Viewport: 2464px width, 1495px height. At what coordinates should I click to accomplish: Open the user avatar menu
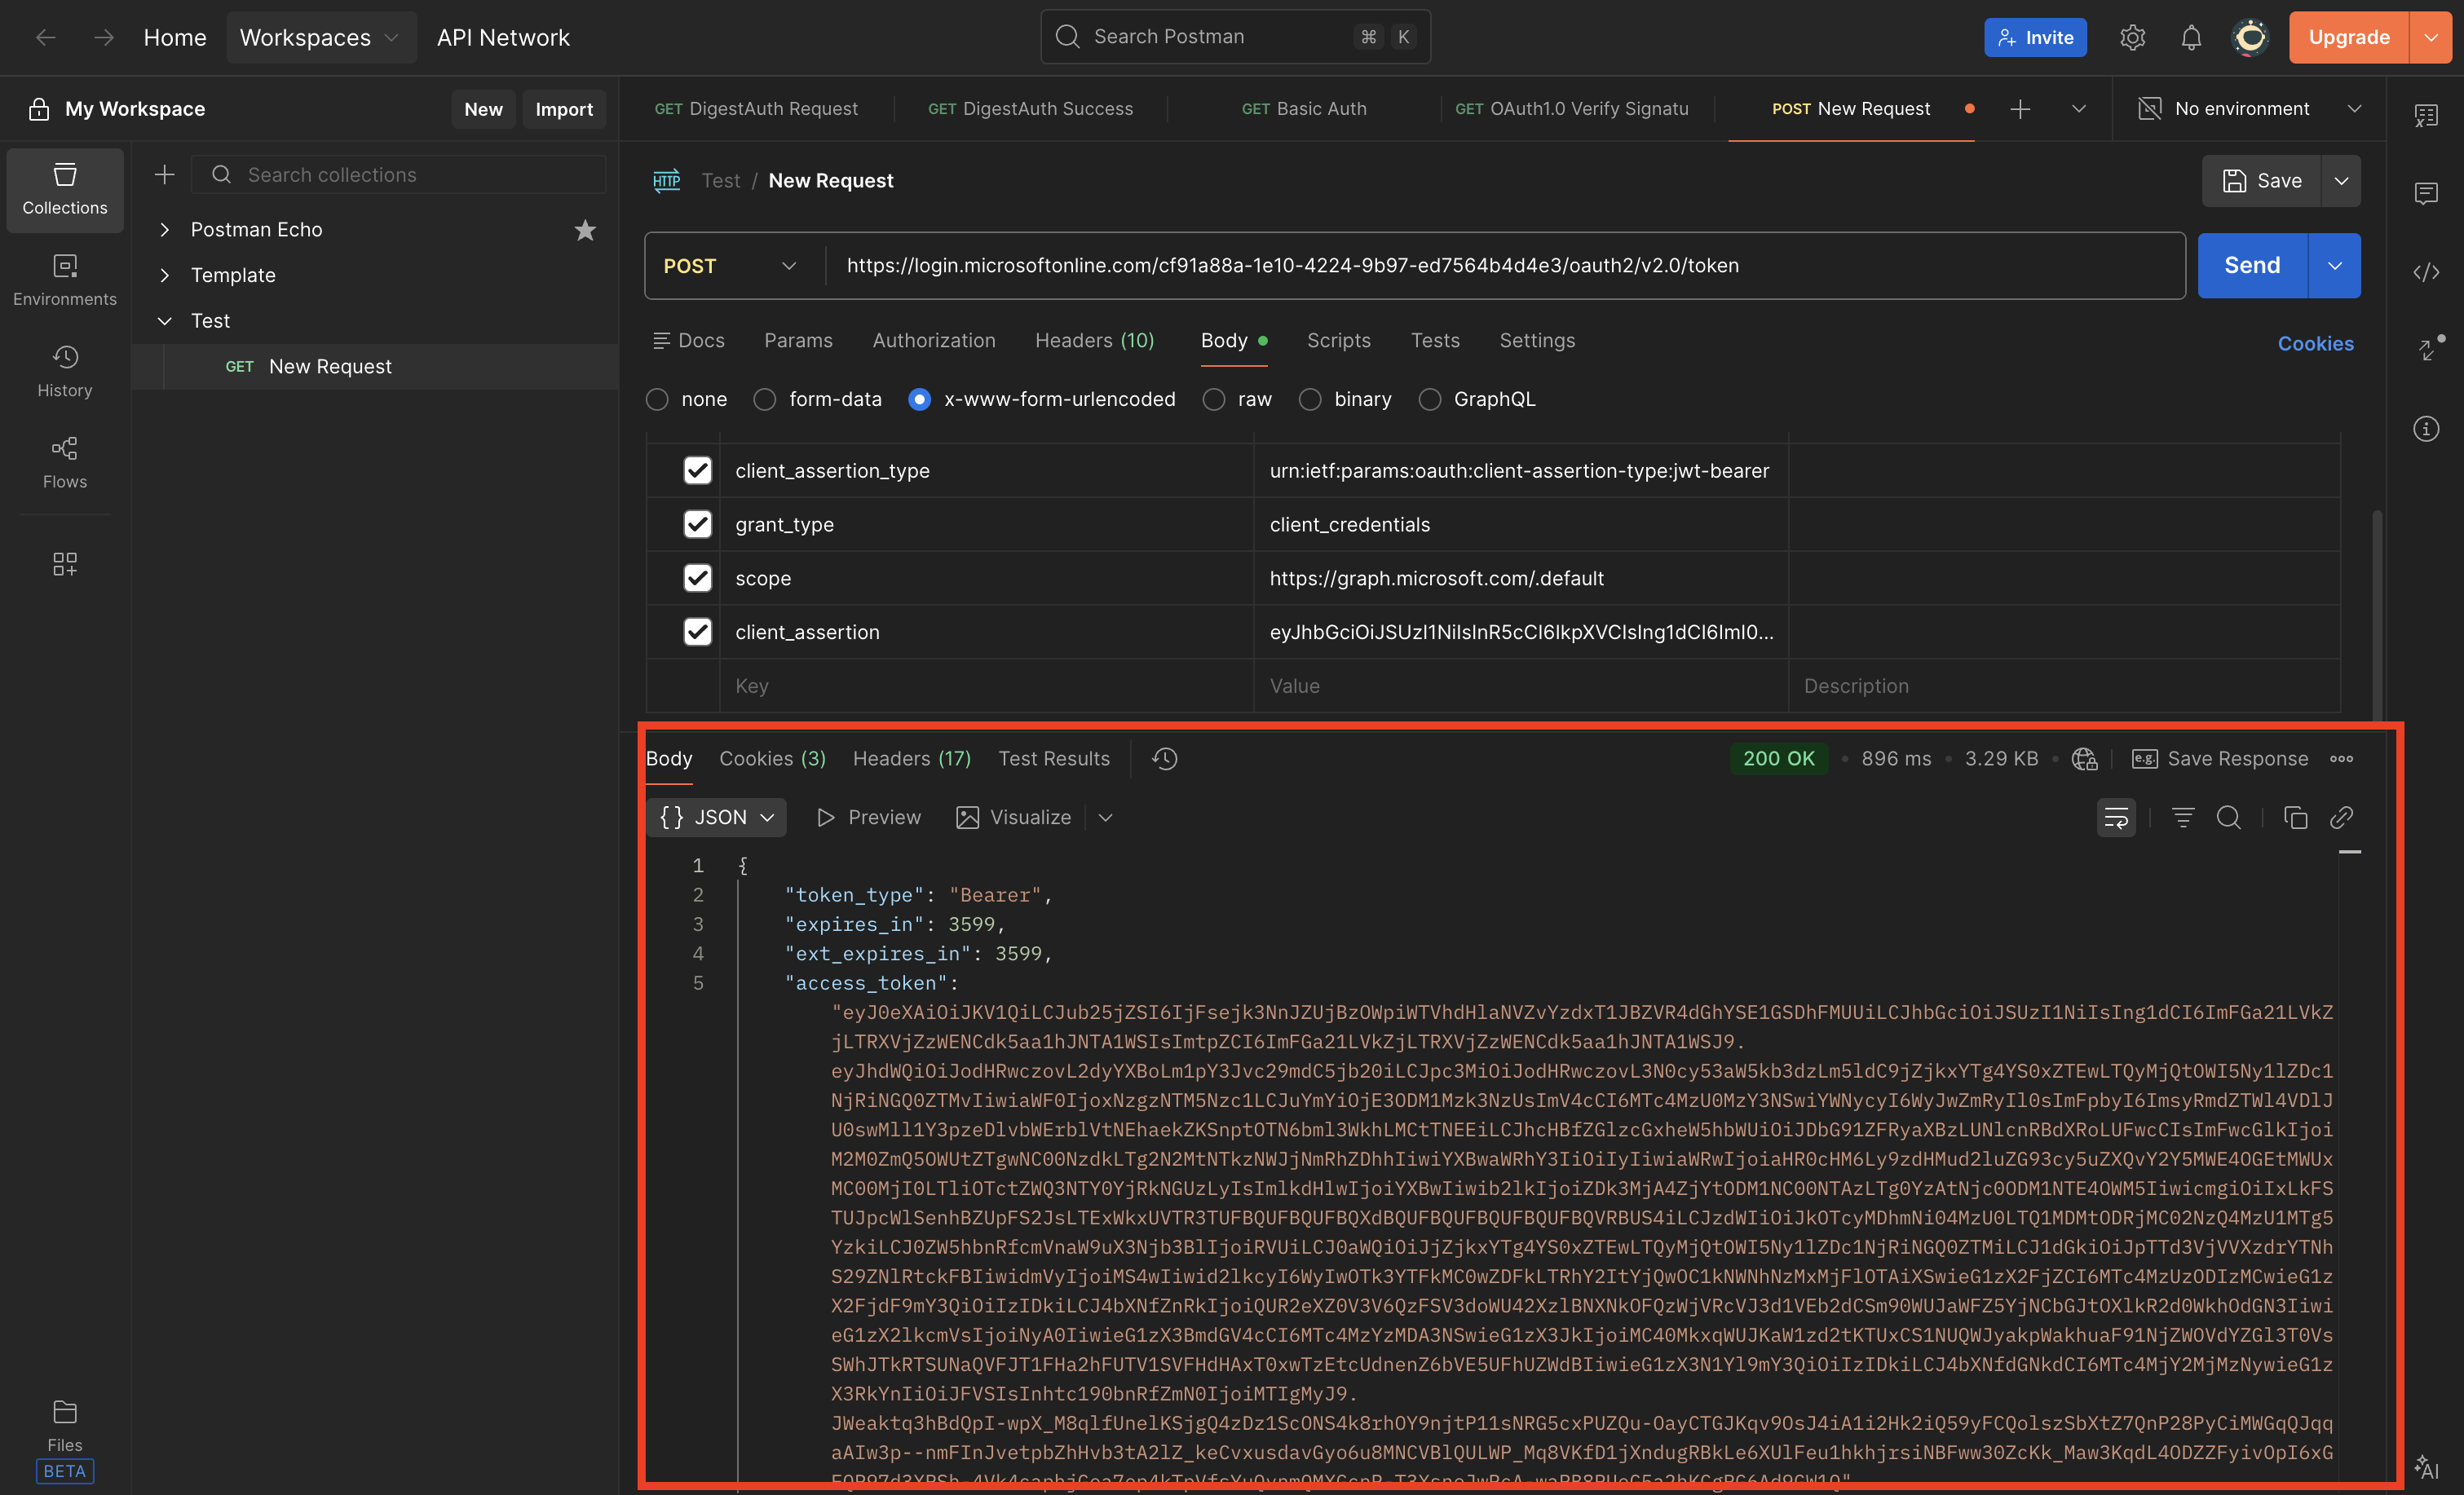point(2250,37)
